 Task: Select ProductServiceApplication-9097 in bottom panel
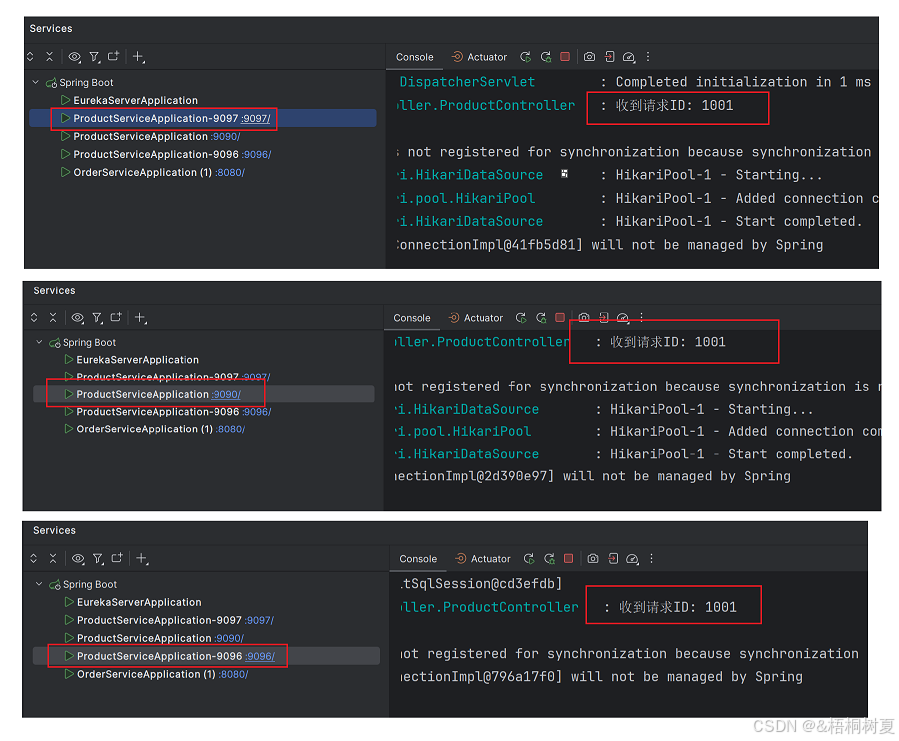(x=159, y=621)
